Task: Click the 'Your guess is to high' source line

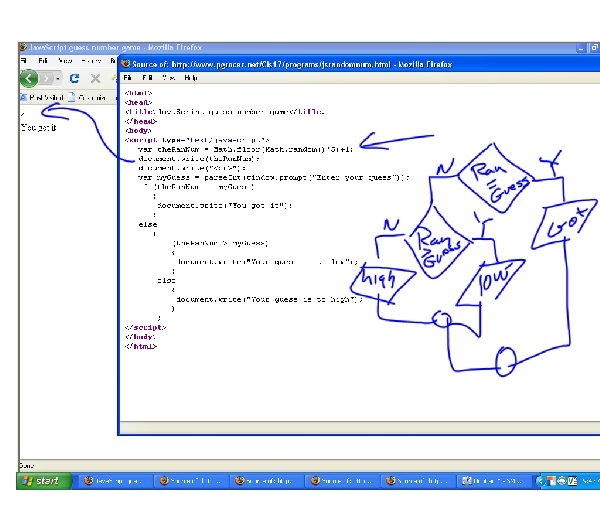Action: pyautogui.click(x=269, y=299)
